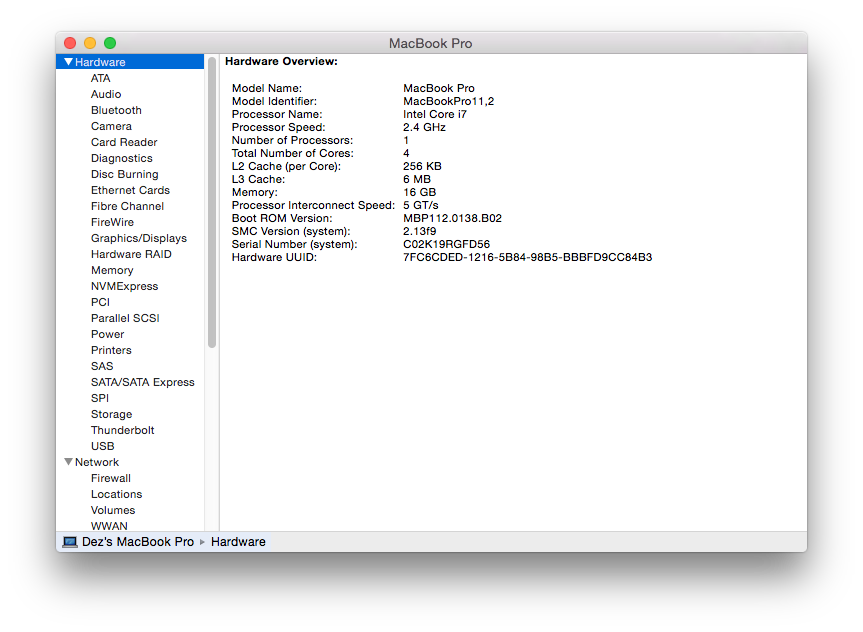Screen dimensions: 863x632
Task: Click the Intel Core i7 value
Action: 435,114
